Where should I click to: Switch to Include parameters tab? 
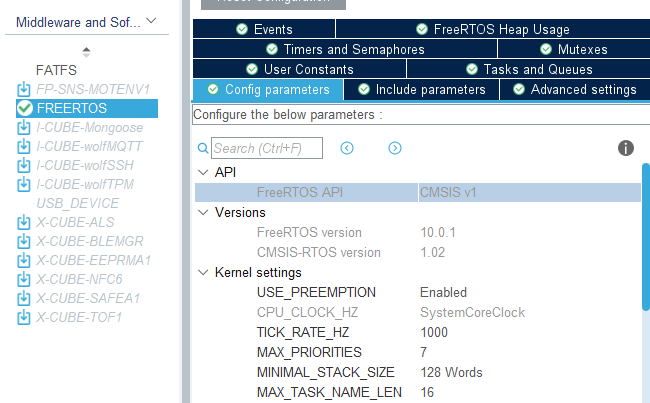pyautogui.click(x=422, y=90)
